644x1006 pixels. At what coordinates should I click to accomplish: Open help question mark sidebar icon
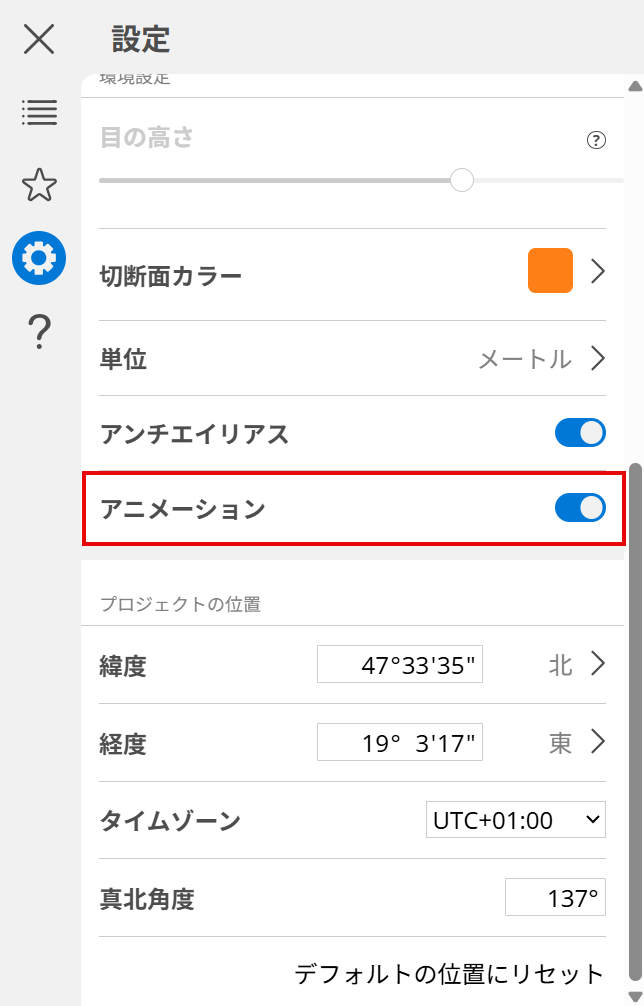(39, 331)
